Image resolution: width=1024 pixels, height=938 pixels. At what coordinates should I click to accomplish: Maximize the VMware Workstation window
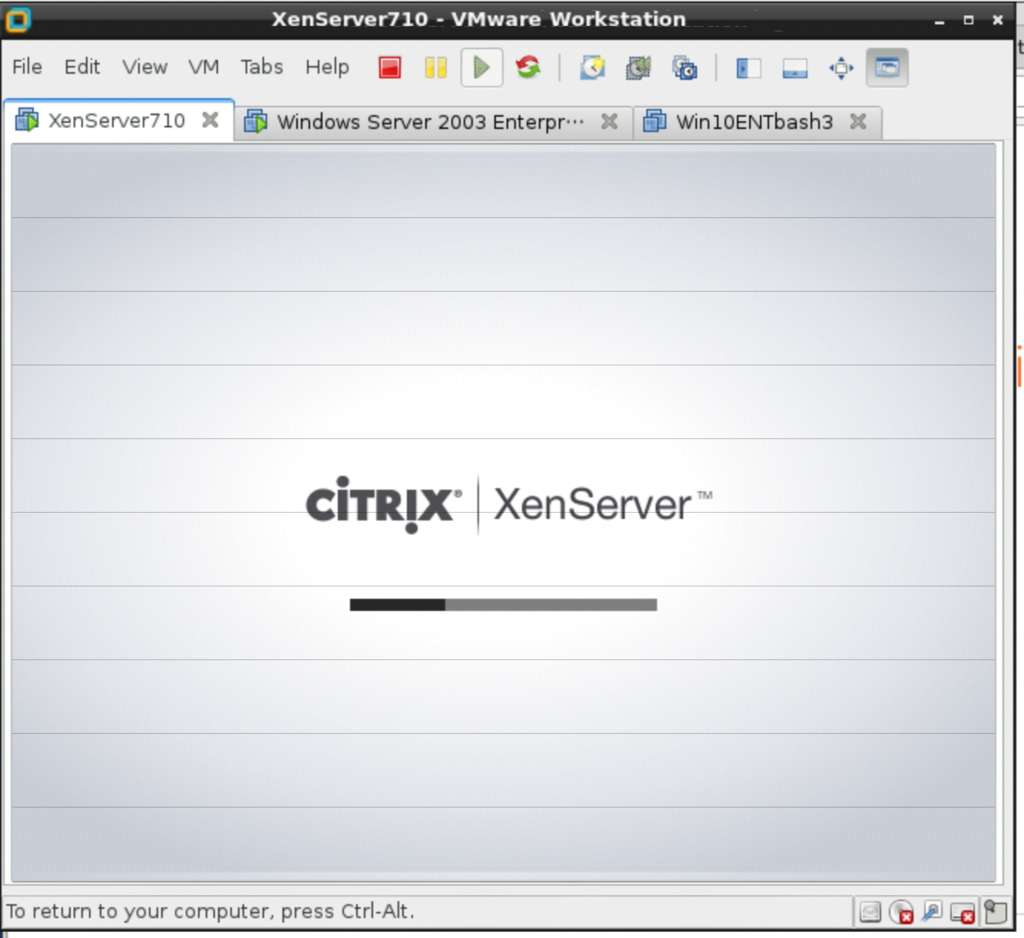tap(968, 20)
